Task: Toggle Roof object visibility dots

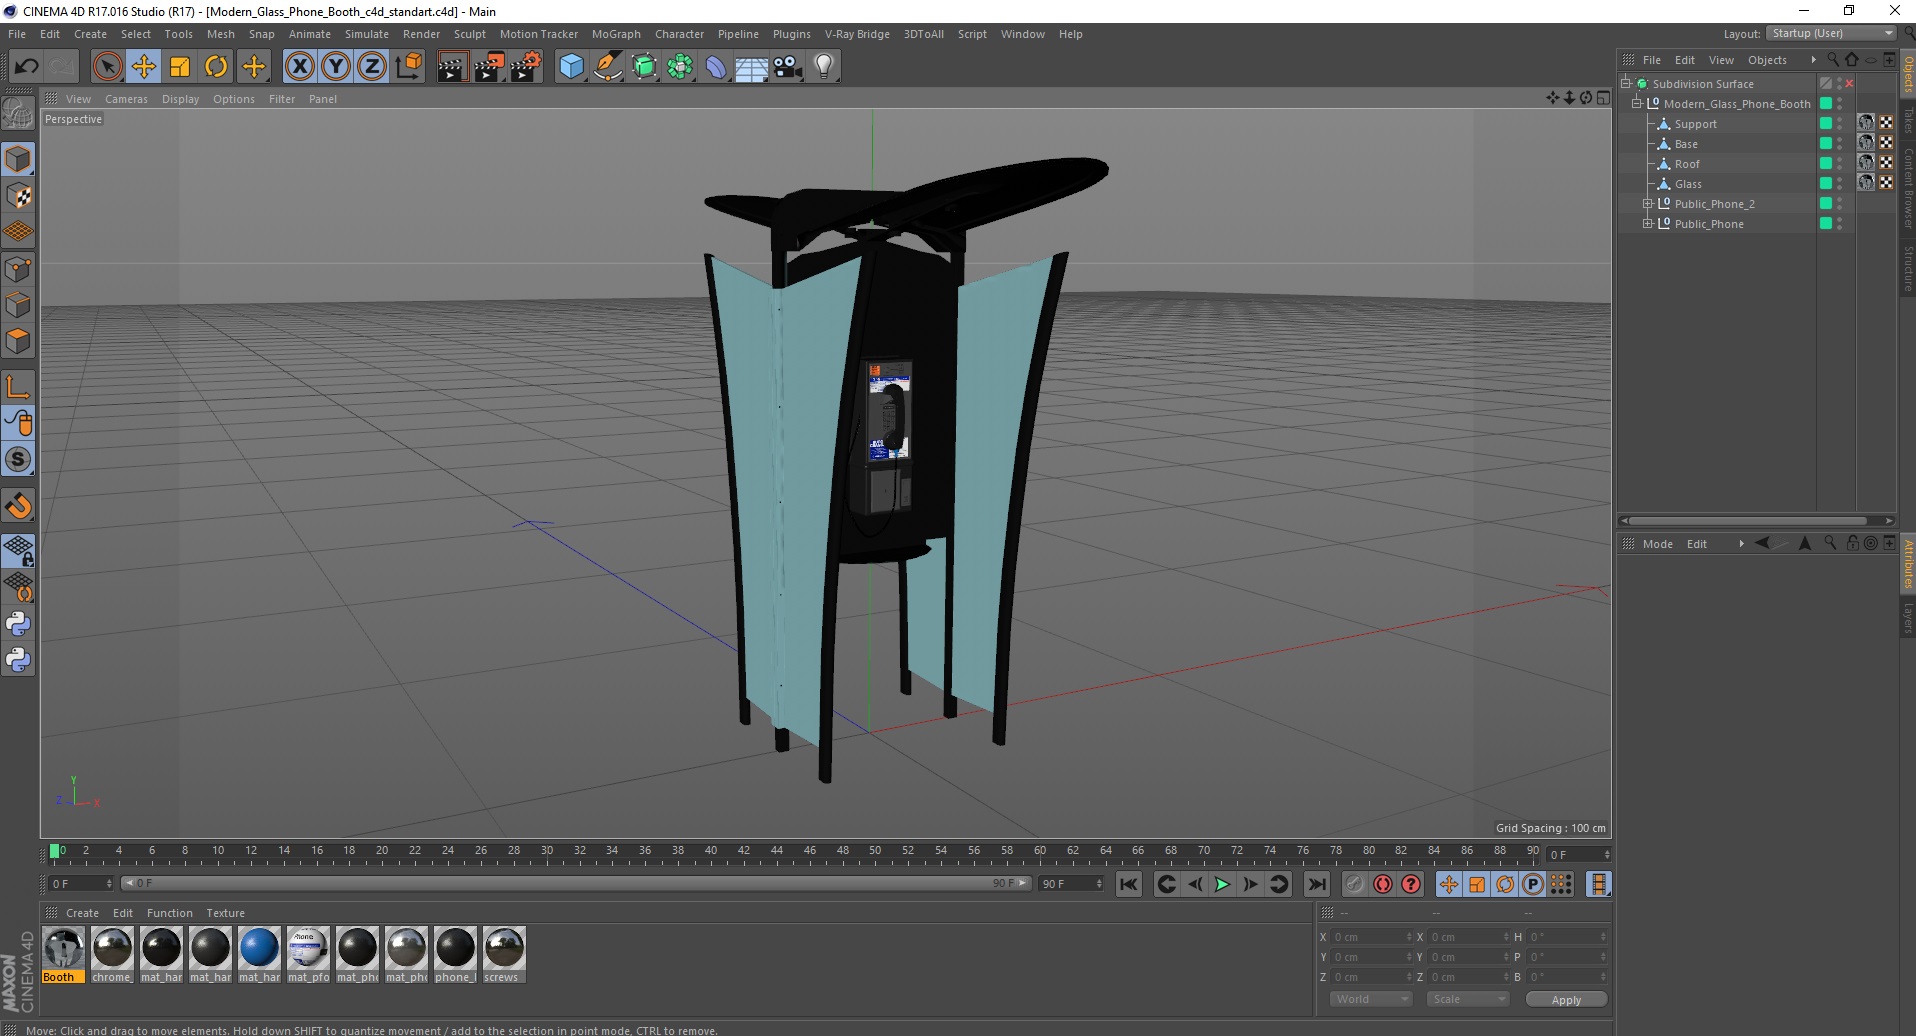Action: (1840, 164)
